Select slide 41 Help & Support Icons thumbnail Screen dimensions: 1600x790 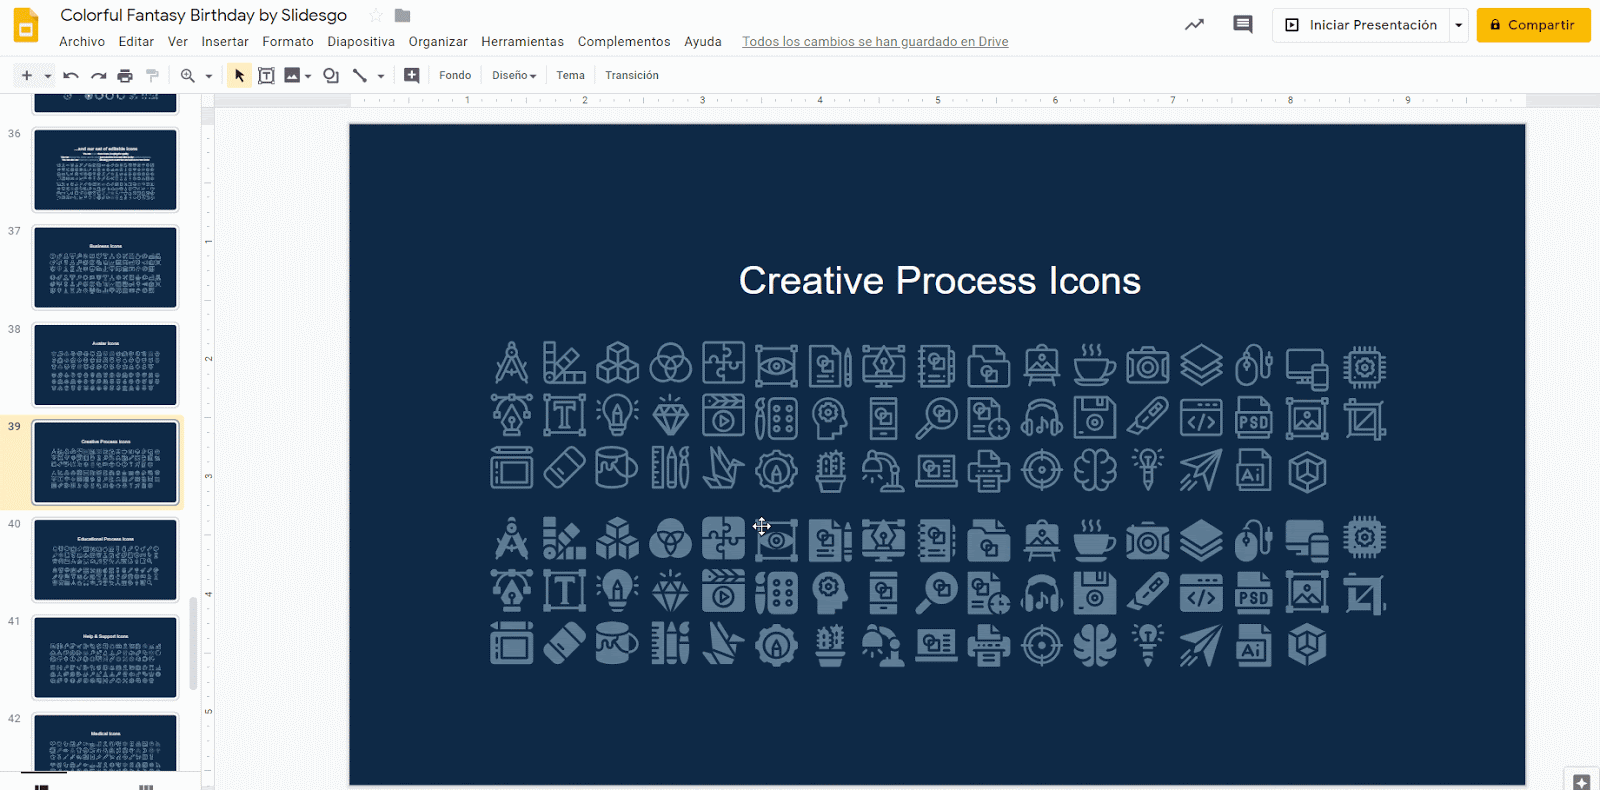pyautogui.click(x=105, y=657)
